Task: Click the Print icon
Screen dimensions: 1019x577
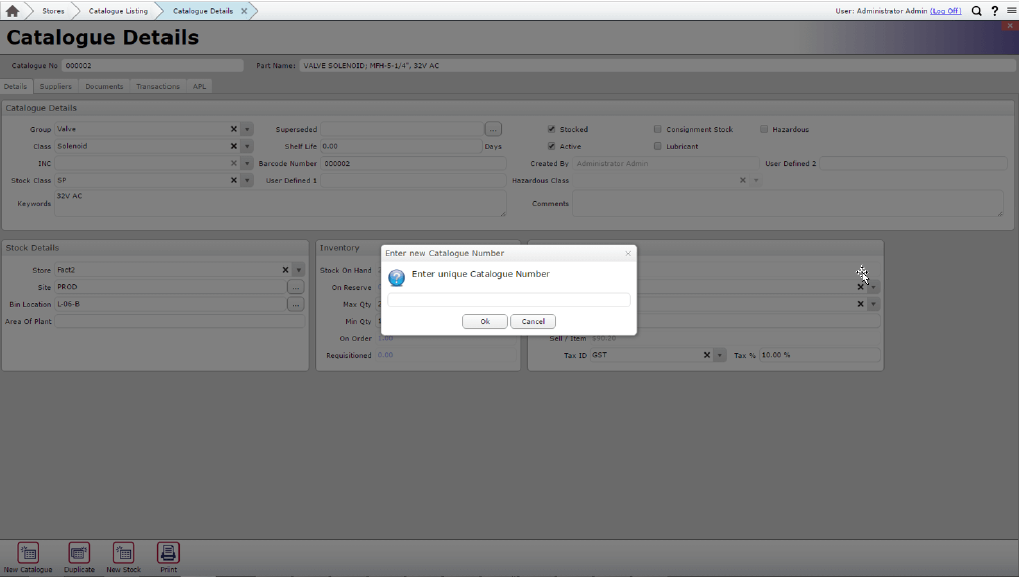Action: point(169,553)
